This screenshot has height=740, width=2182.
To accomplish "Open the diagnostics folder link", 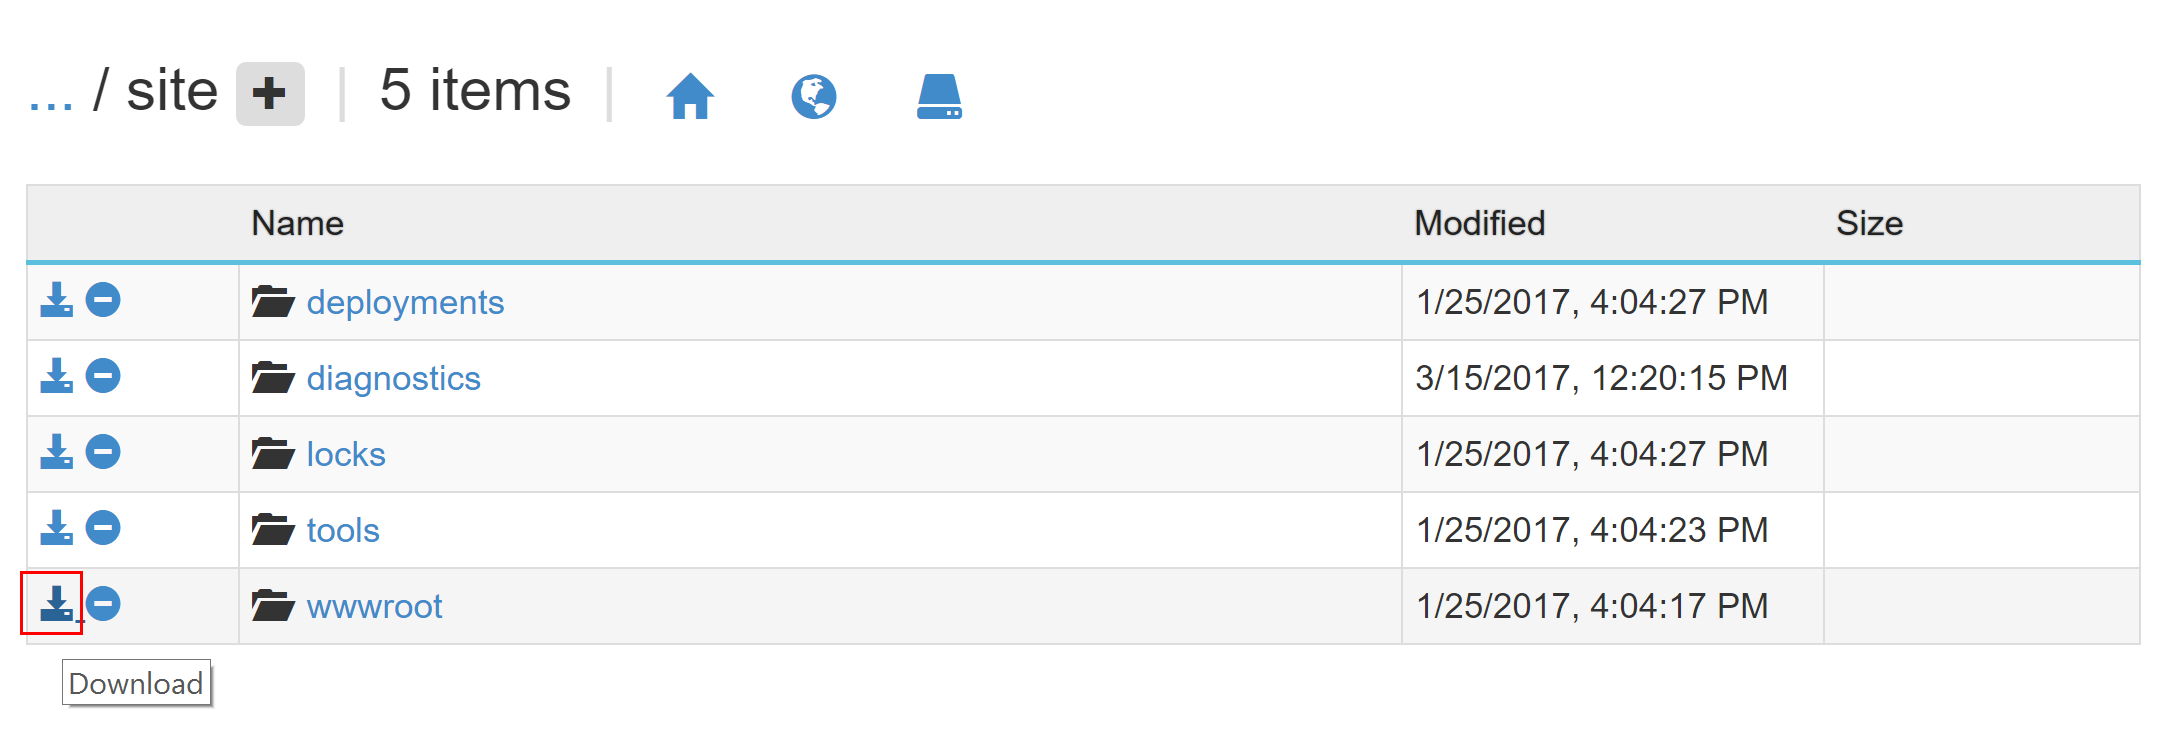I will (393, 378).
